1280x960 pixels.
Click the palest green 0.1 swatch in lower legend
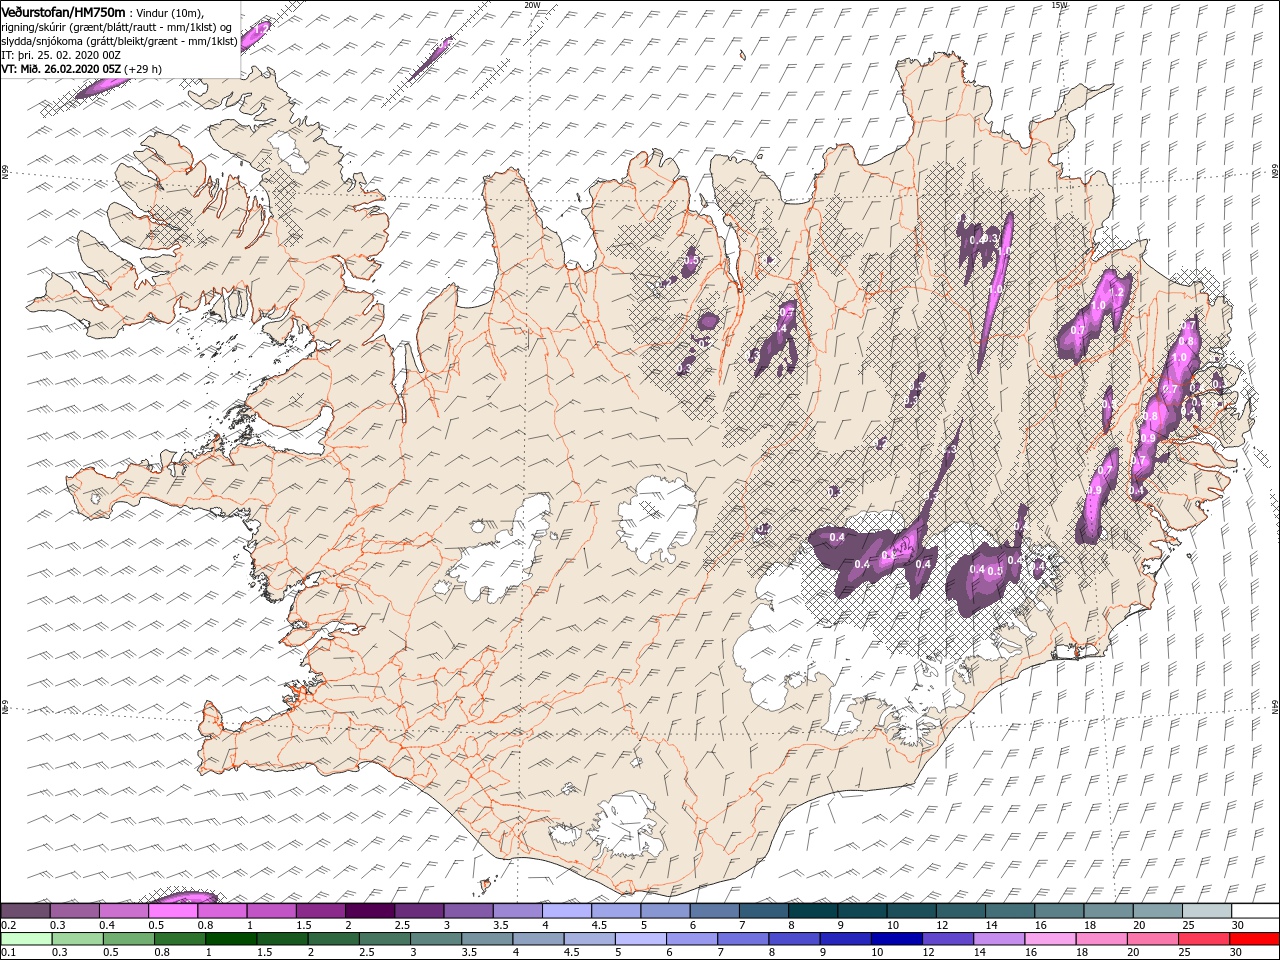point(26,939)
